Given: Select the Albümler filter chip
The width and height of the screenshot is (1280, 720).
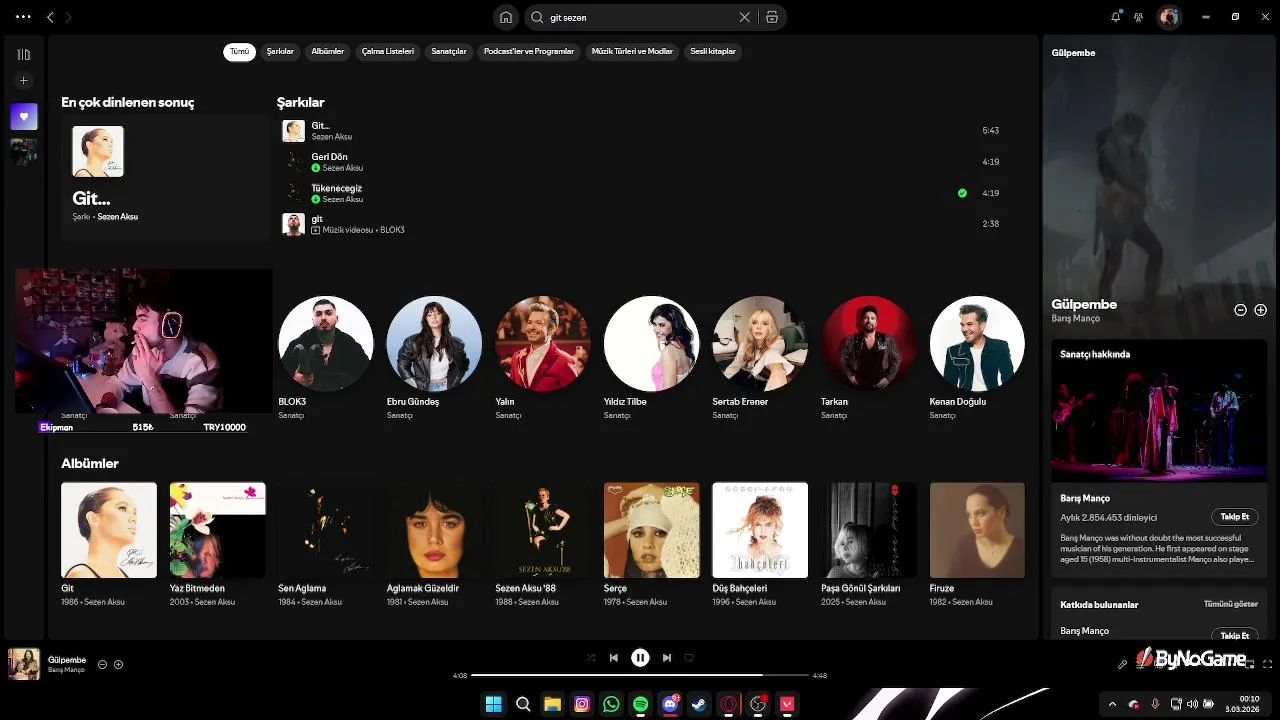Looking at the screenshot, I should [328, 51].
